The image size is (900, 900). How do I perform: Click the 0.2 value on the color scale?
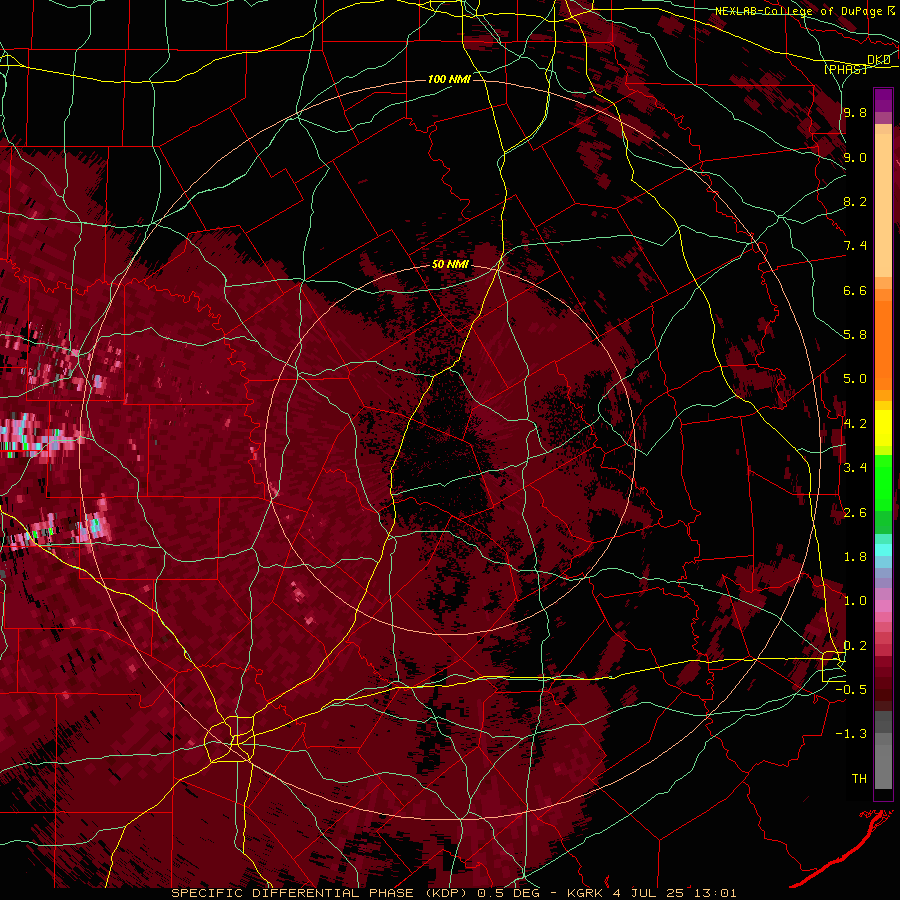pyautogui.click(x=855, y=646)
